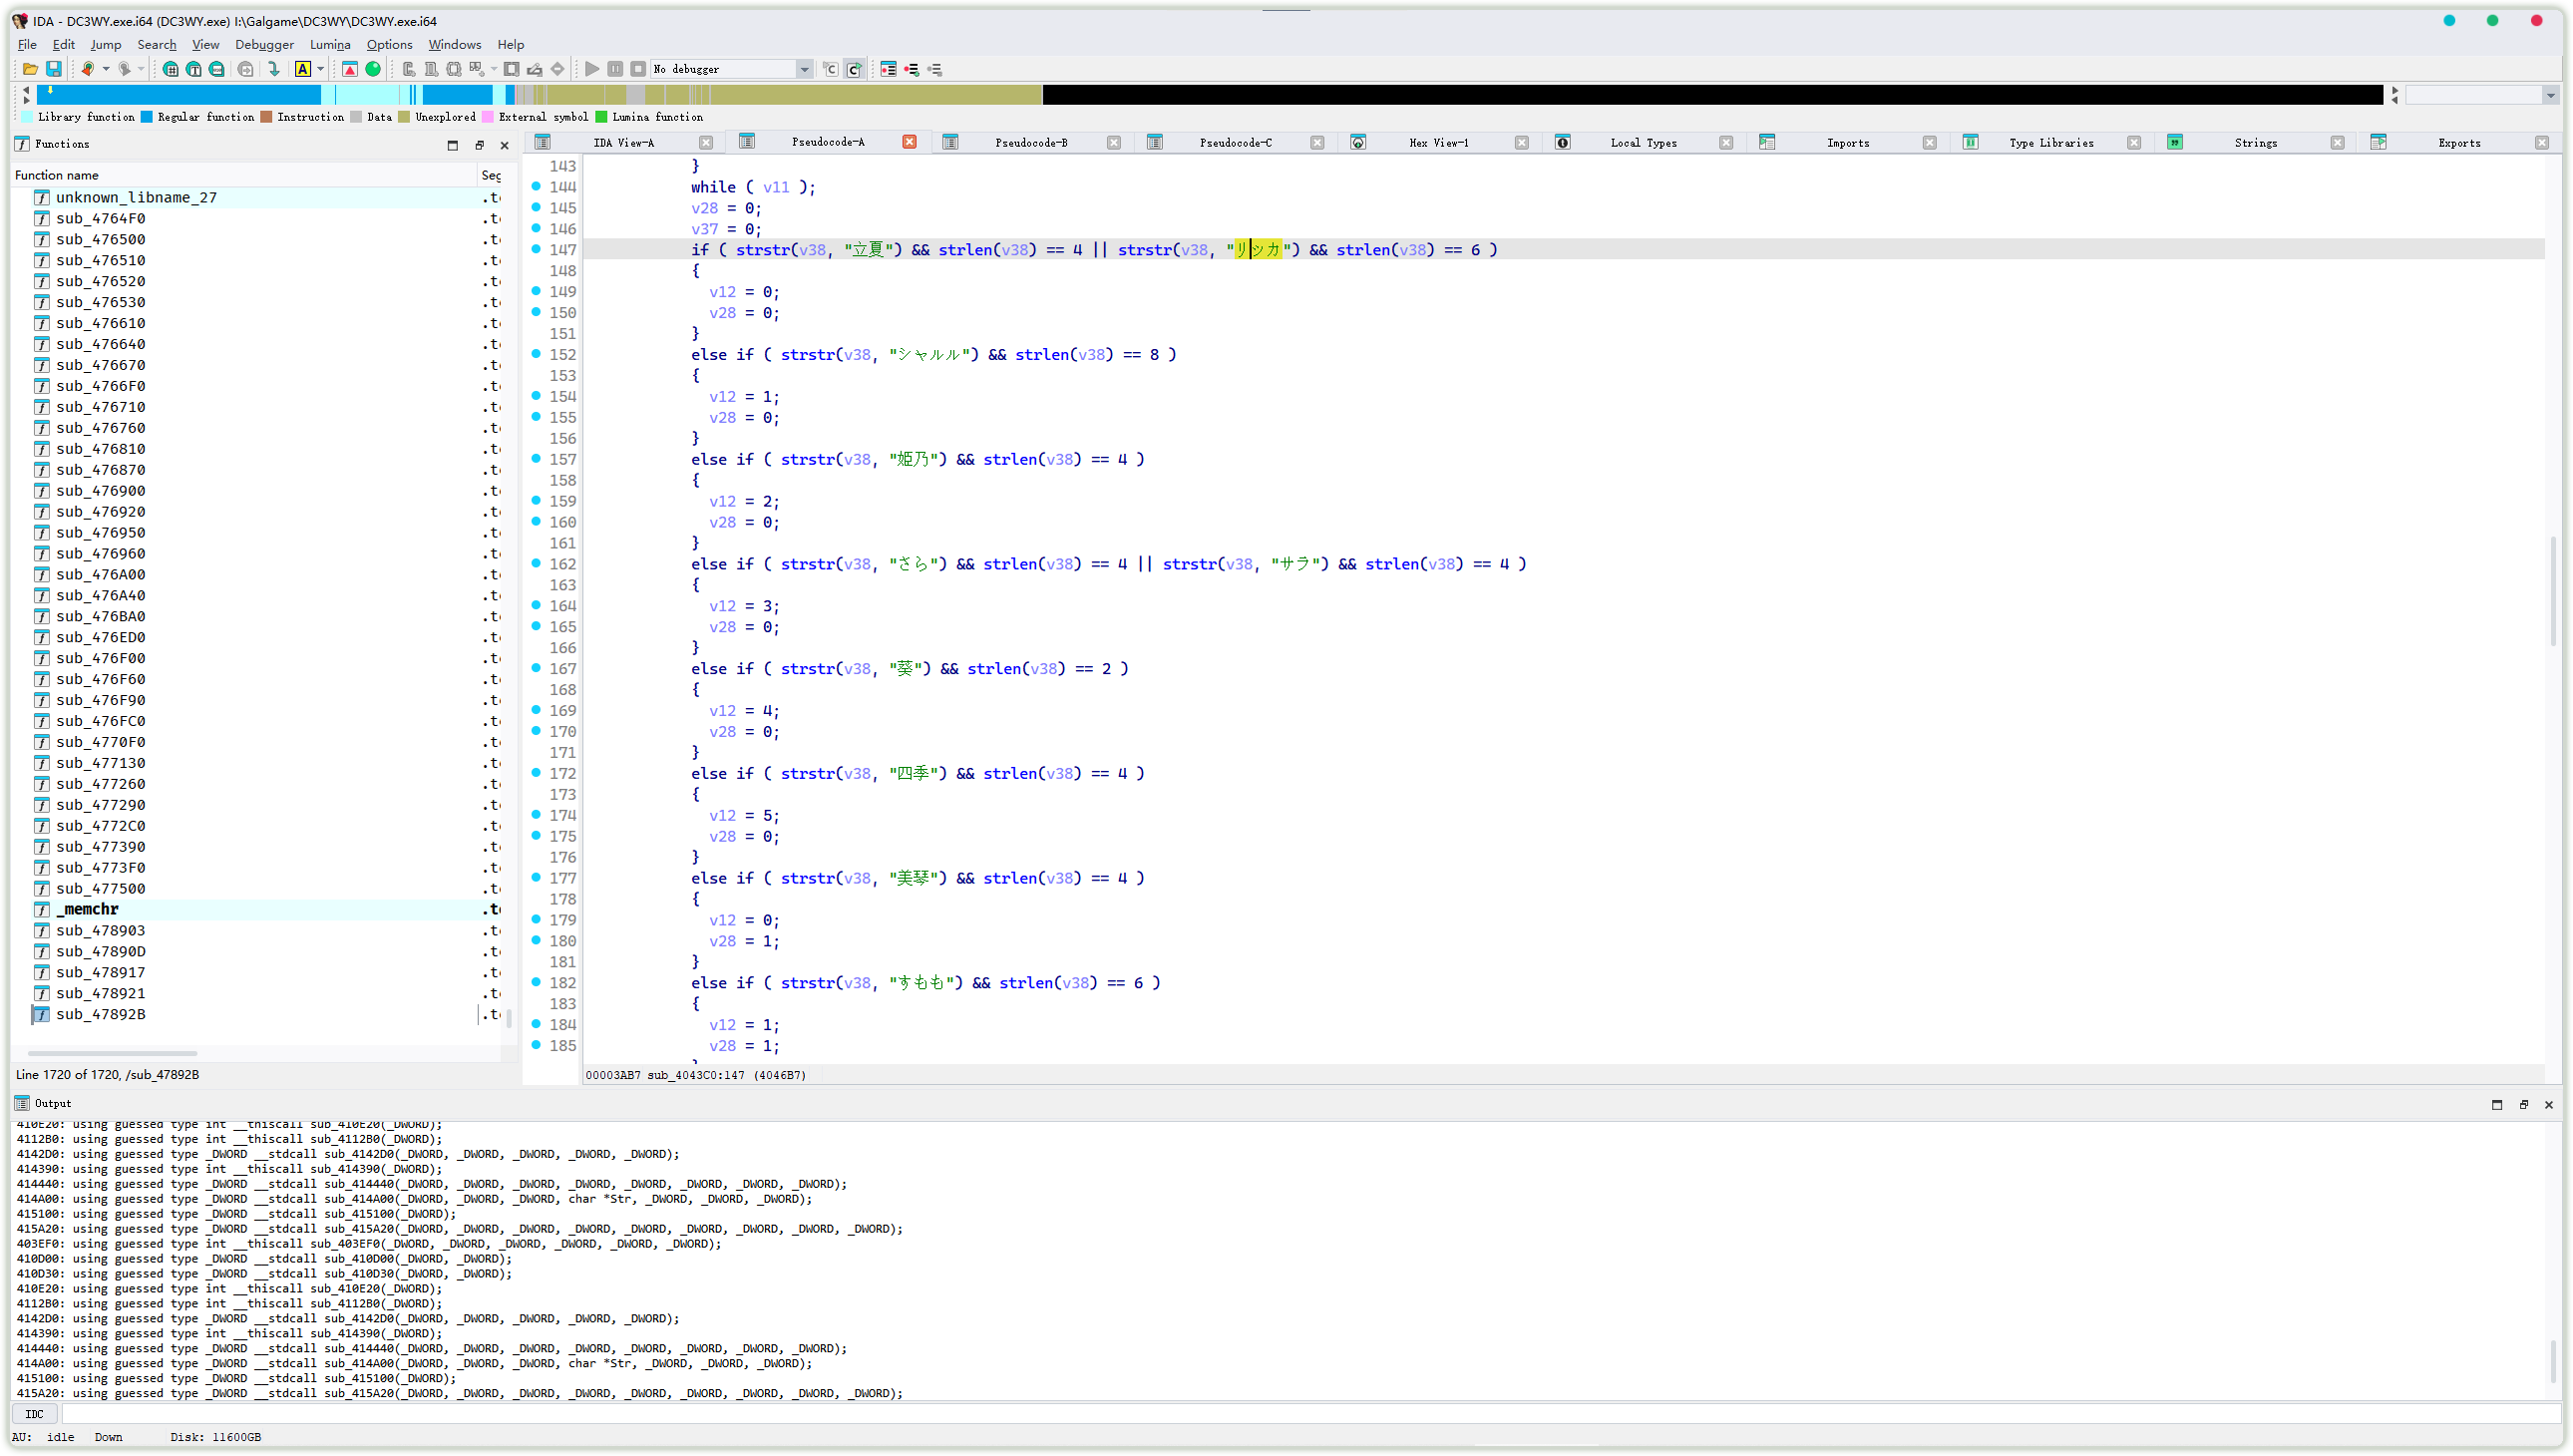Select function sub_476BA0 in list
This screenshot has height=1456, width=2573.
[x=100, y=616]
